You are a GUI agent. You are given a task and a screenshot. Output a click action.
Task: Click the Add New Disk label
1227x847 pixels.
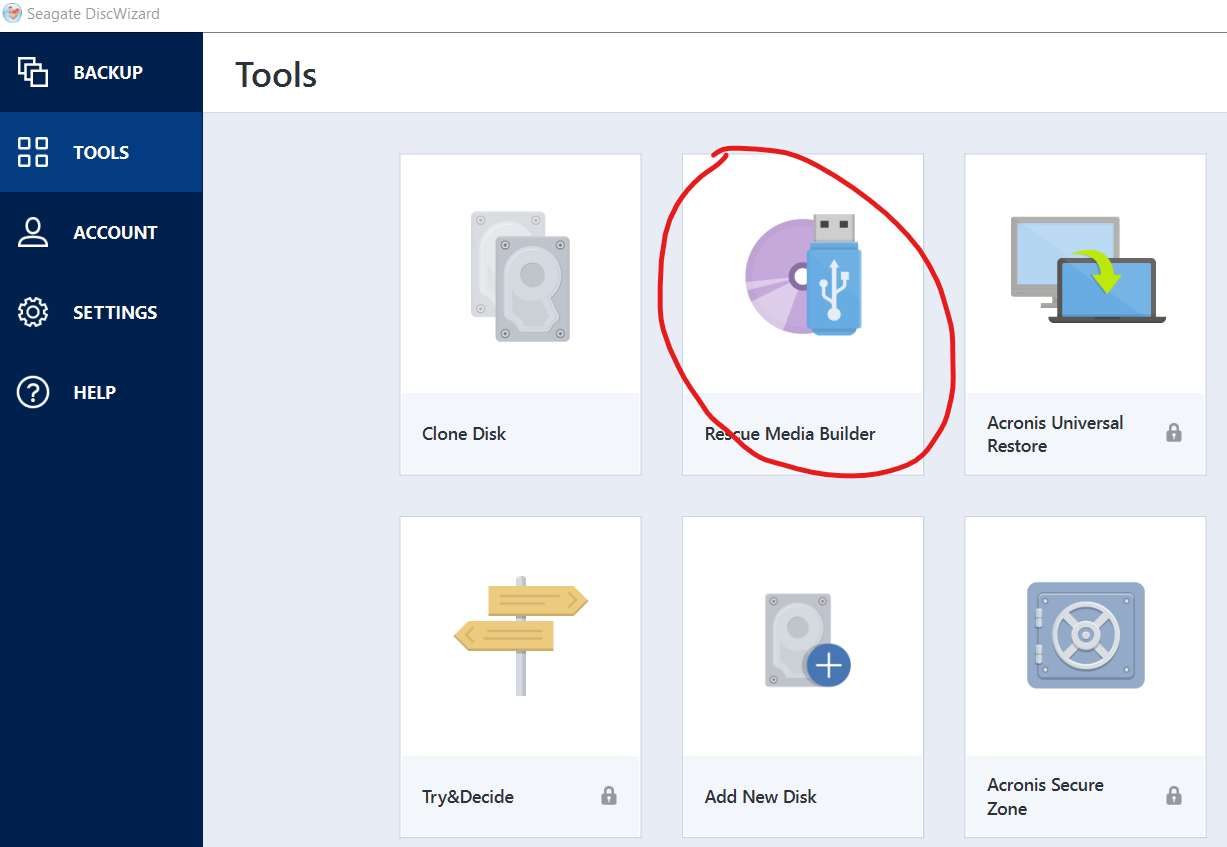(761, 797)
